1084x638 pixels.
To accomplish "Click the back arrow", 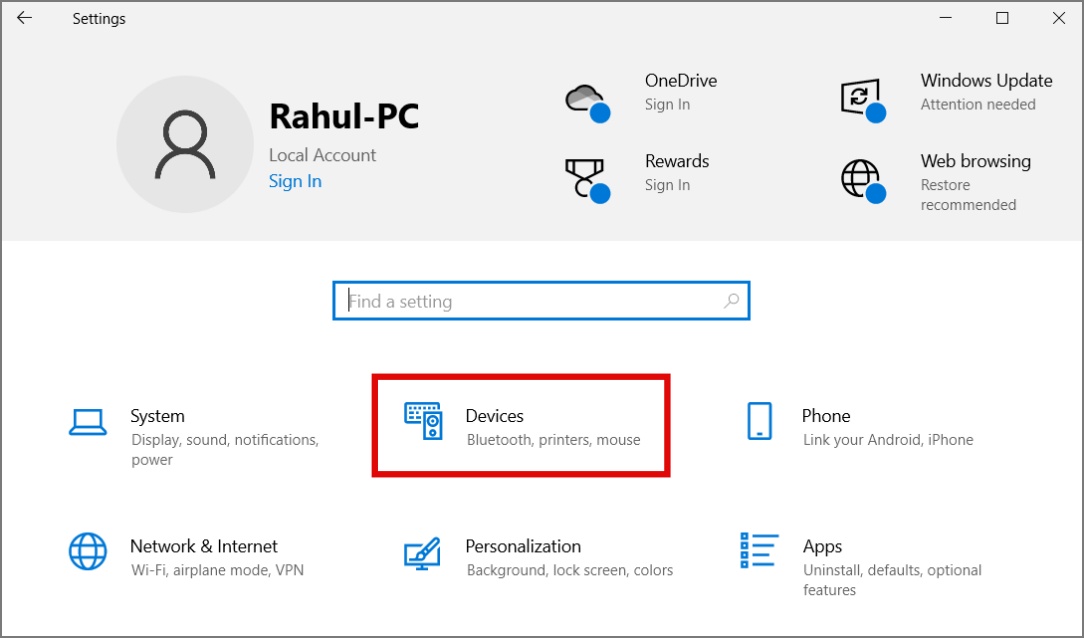I will (x=24, y=17).
